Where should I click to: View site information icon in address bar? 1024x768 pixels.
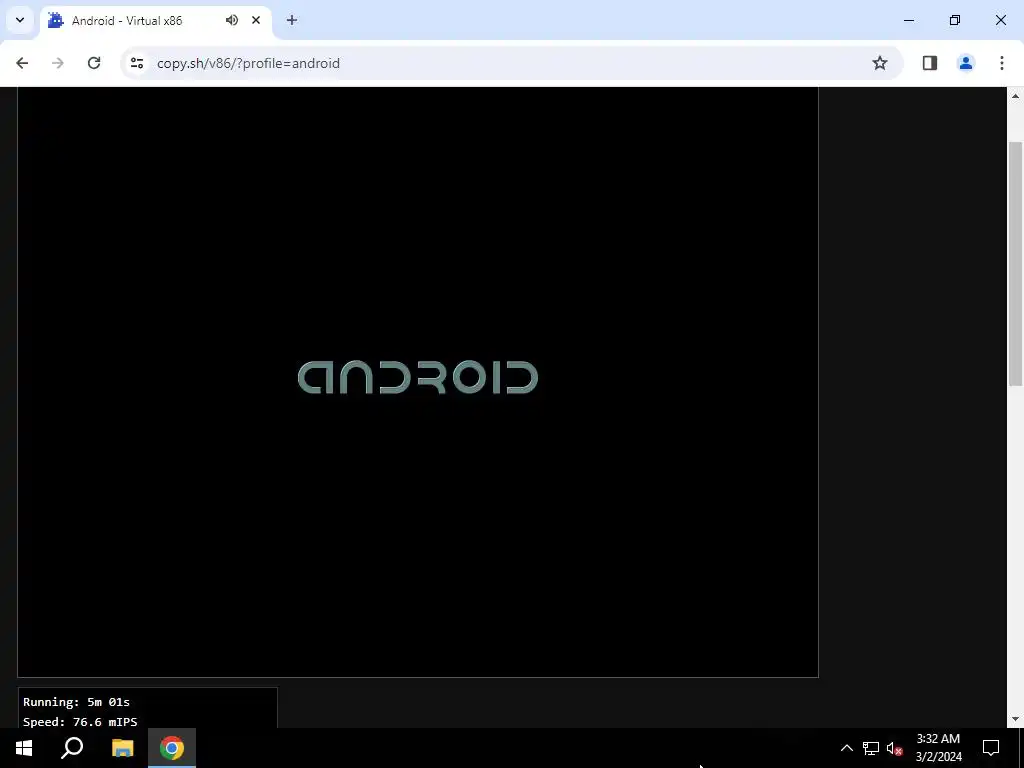coord(136,63)
